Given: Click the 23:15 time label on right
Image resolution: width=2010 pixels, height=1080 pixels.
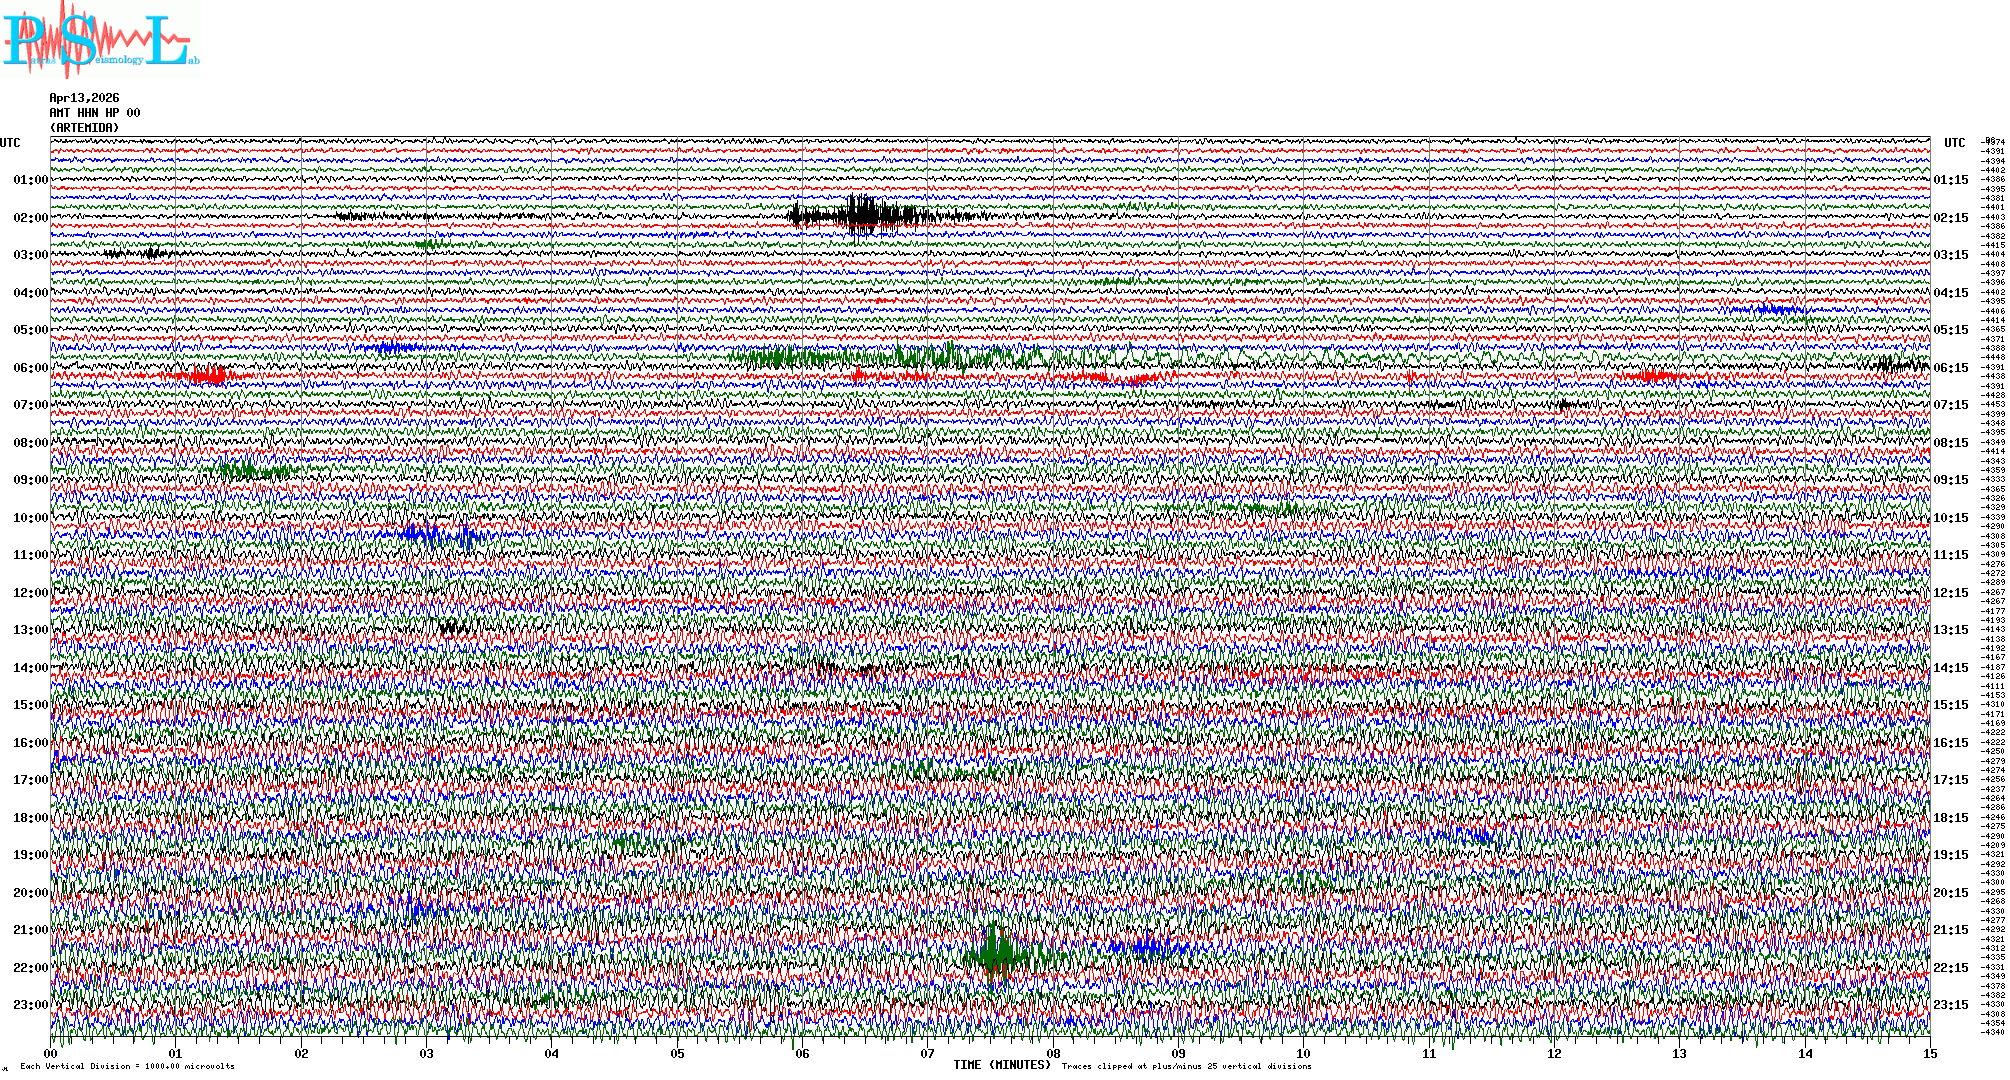Looking at the screenshot, I should point(1951,1005).
